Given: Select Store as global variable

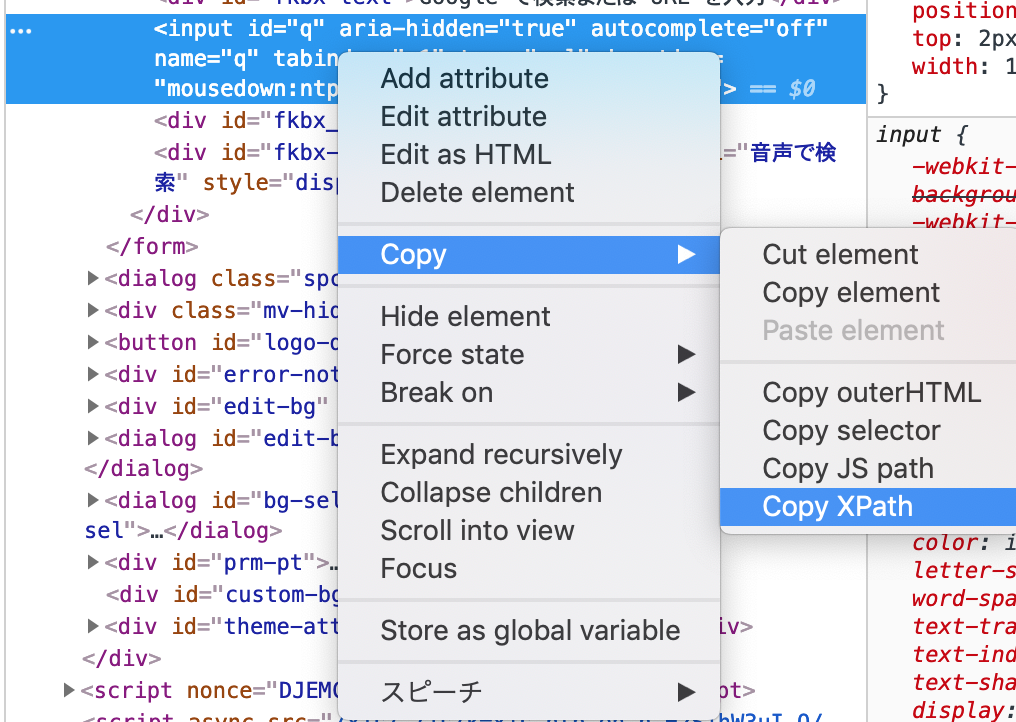Looking at the screenshot, I should pos(530,630).
